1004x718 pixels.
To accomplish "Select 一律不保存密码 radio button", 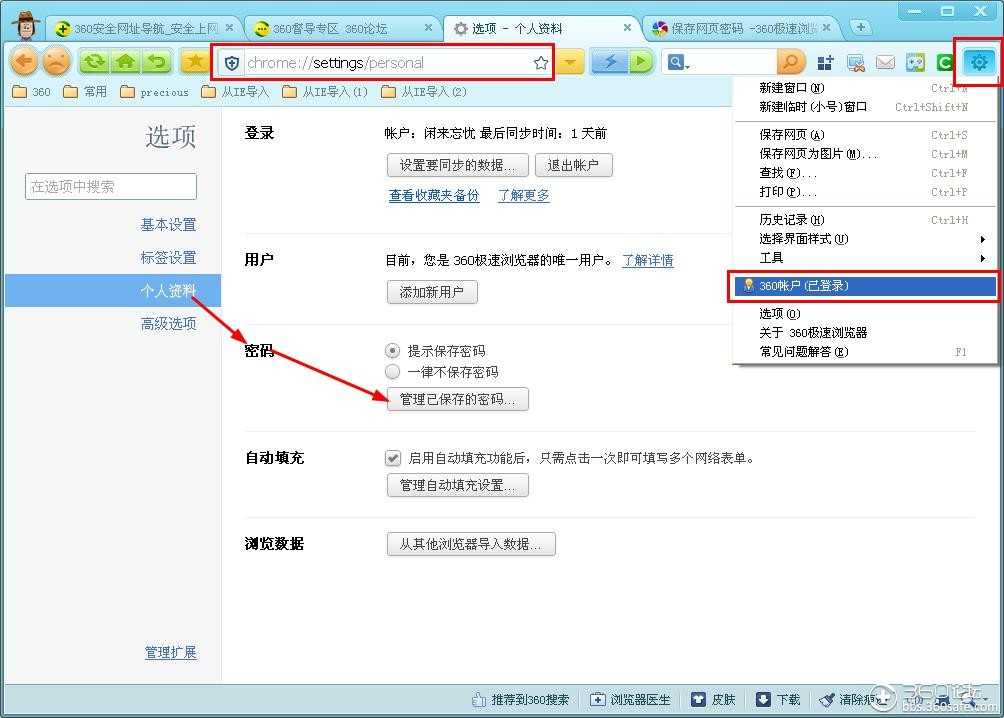I will 392,371.
